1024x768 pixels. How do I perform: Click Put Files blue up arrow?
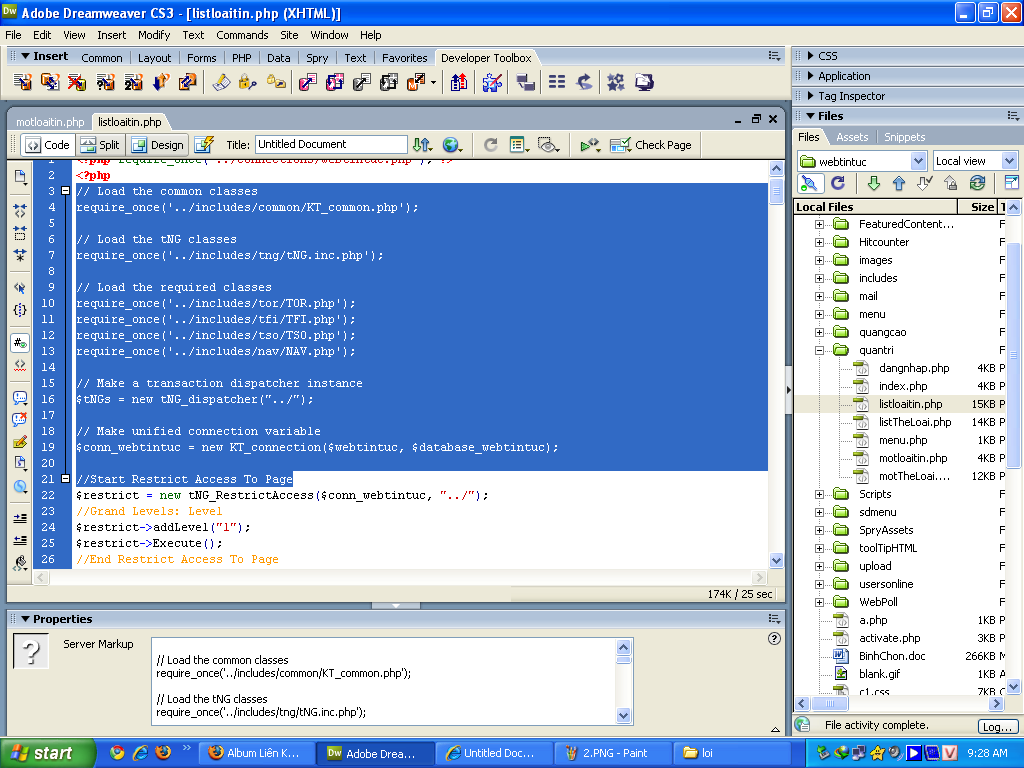click(x=899, y=184)
